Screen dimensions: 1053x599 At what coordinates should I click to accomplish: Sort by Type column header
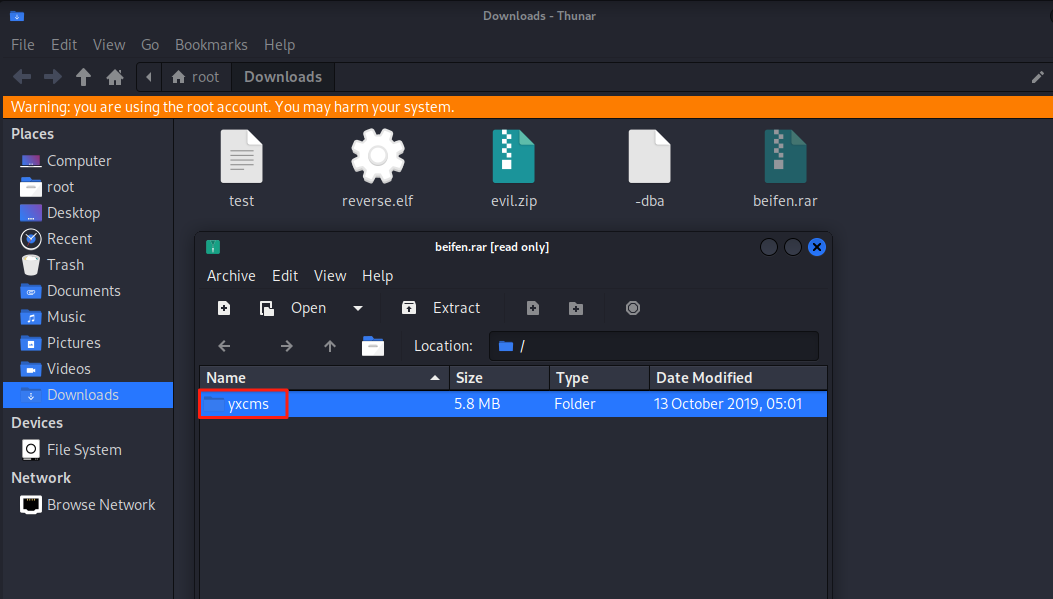[x=600, y=378]
